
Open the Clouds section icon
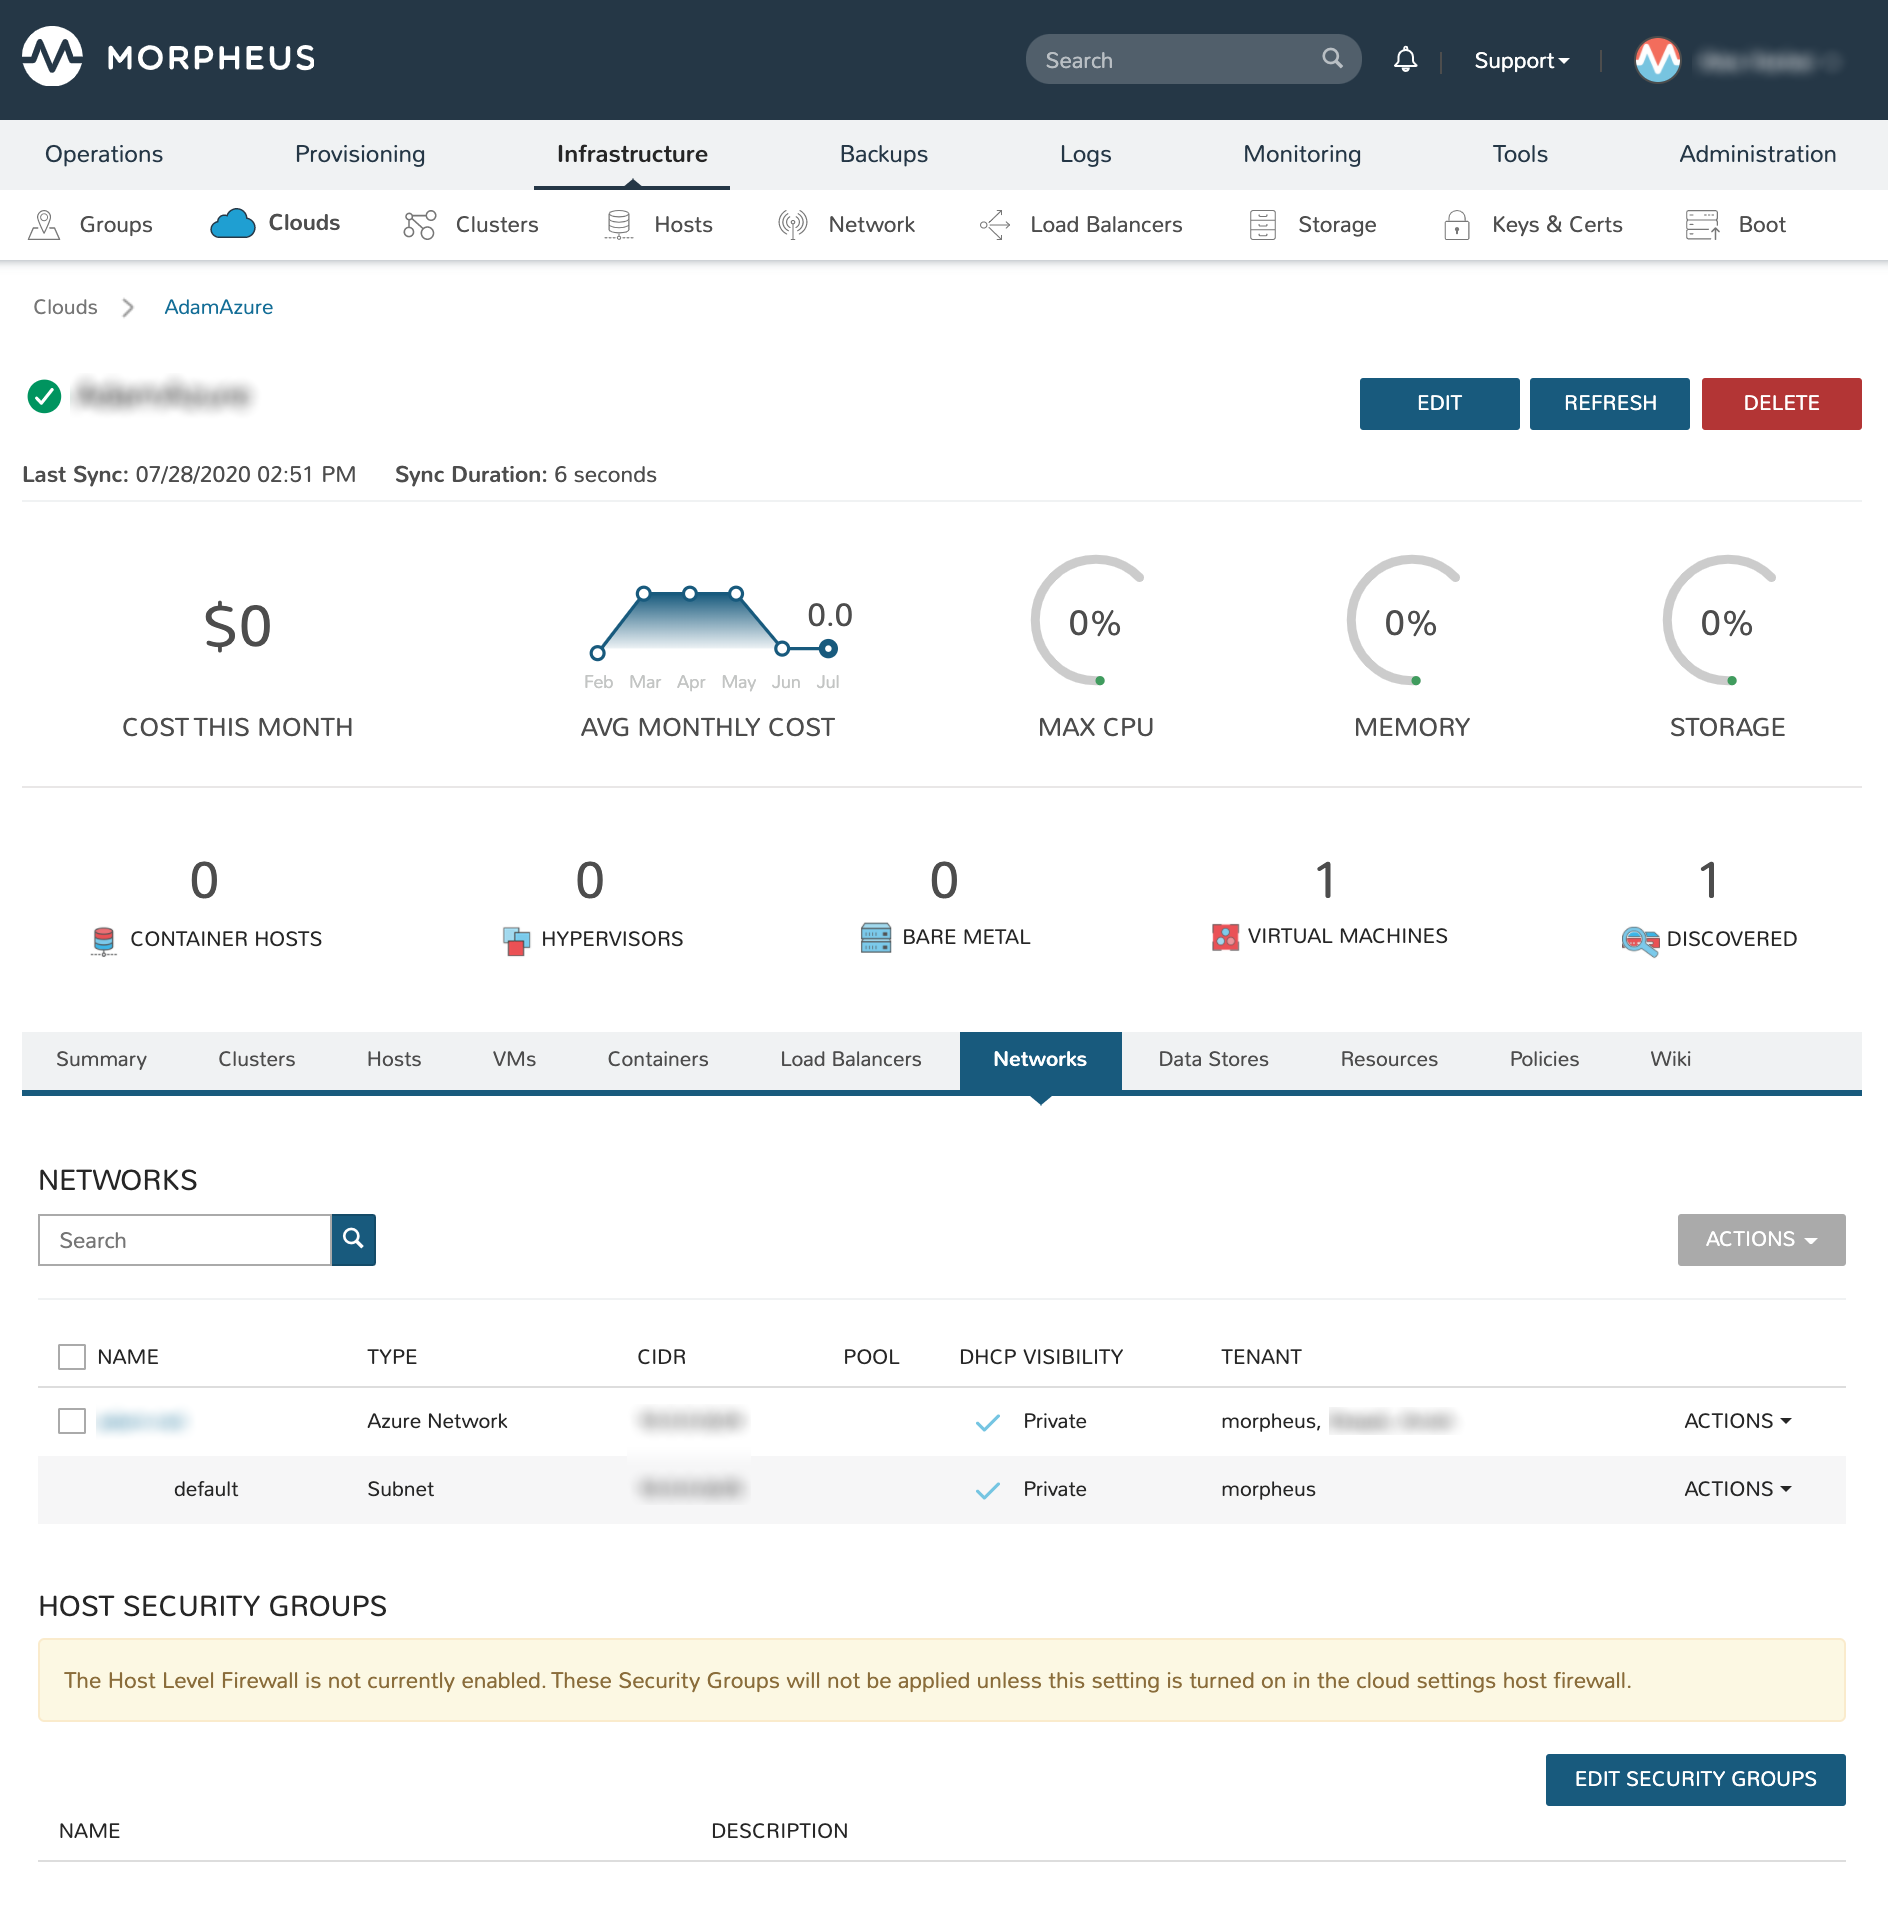point(233,223)
